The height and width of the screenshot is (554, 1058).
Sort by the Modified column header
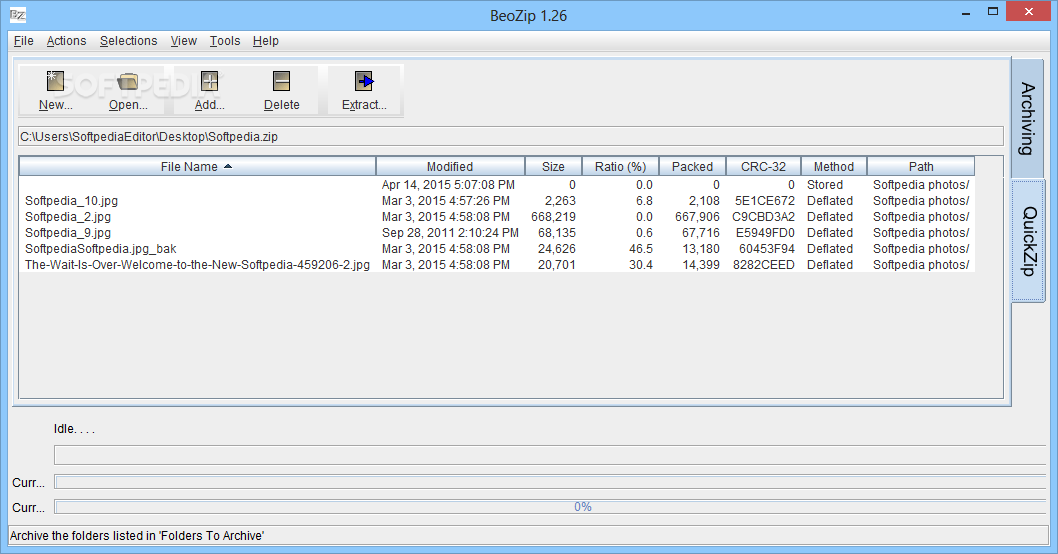[x=450, y=166]
